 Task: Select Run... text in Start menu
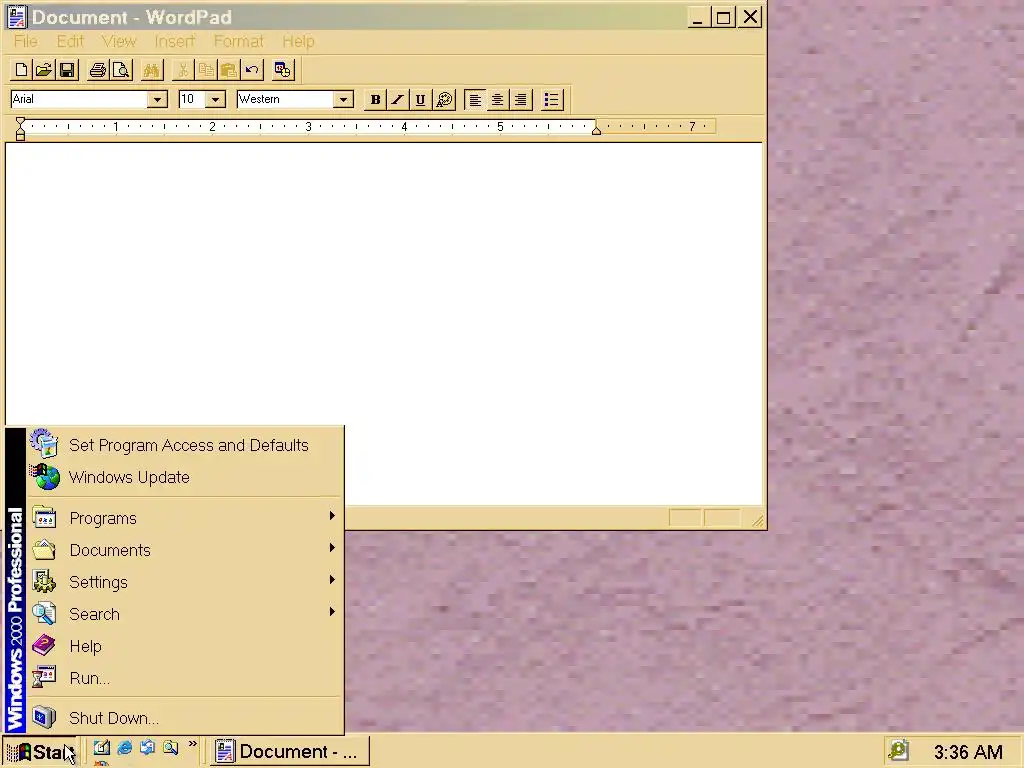click(89, 679)
